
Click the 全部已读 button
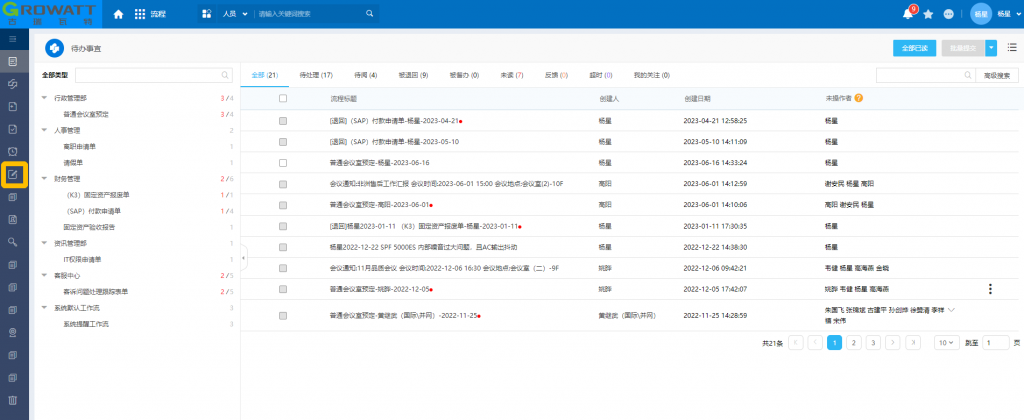(914, 48)
